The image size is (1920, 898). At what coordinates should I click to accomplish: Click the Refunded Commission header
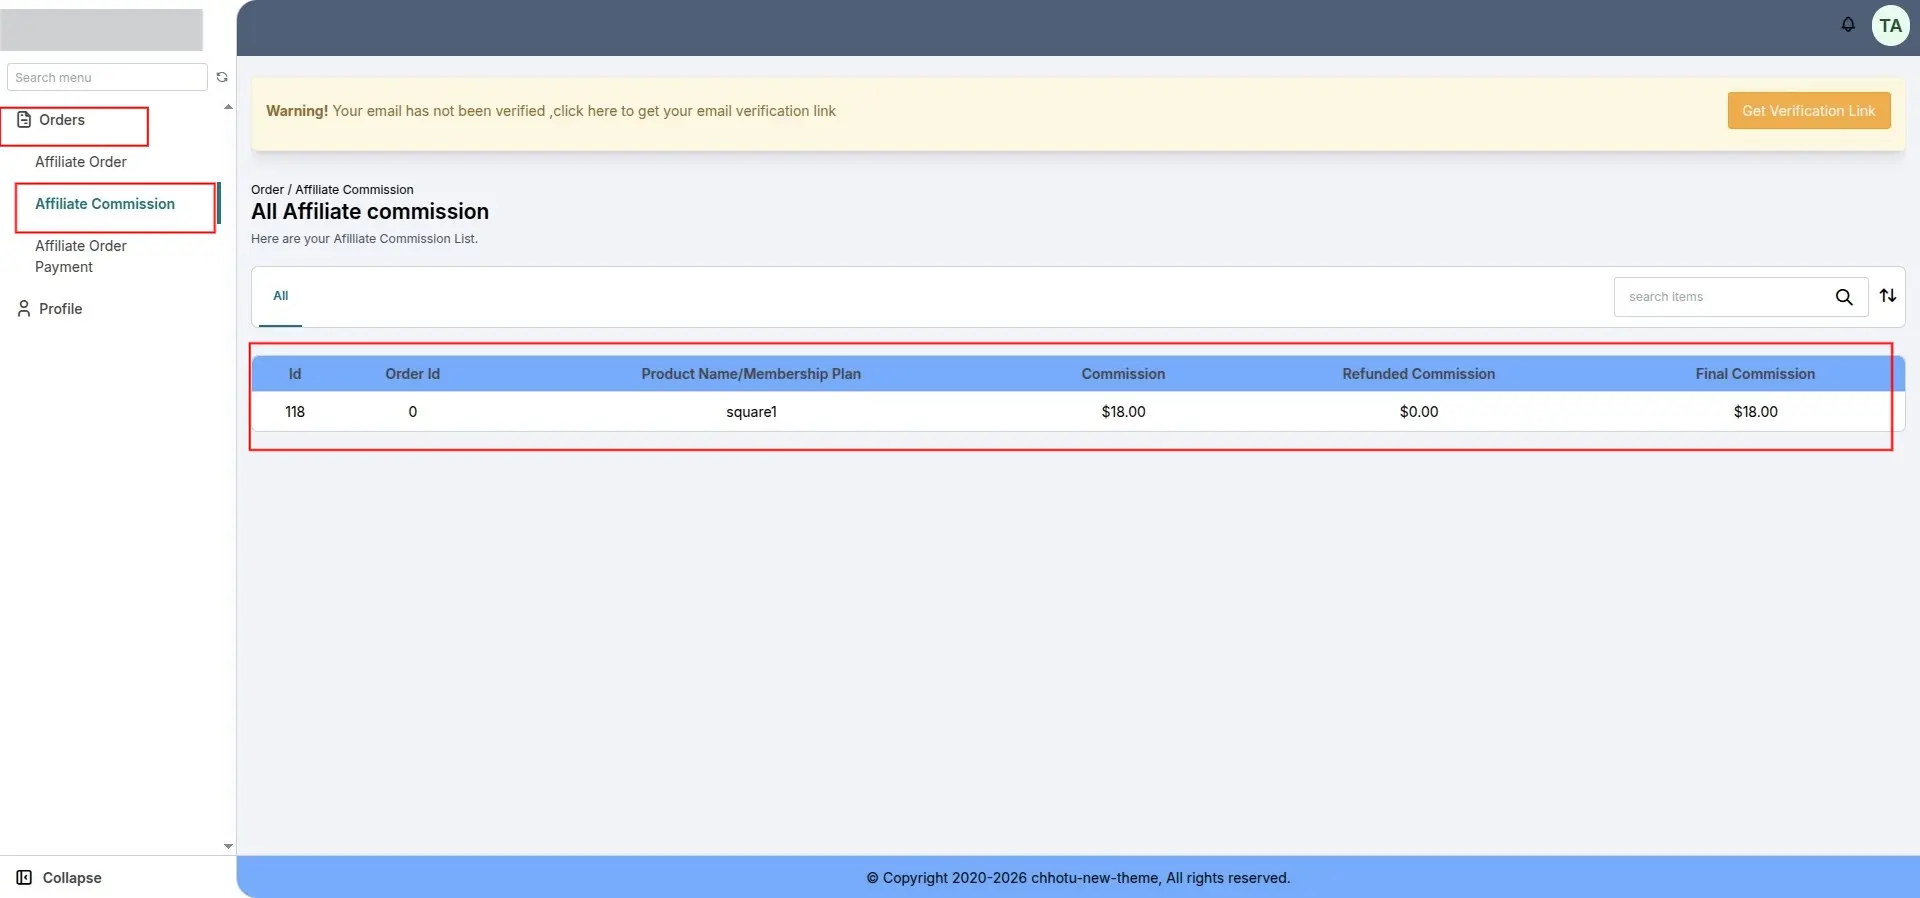pos(1419,374)
